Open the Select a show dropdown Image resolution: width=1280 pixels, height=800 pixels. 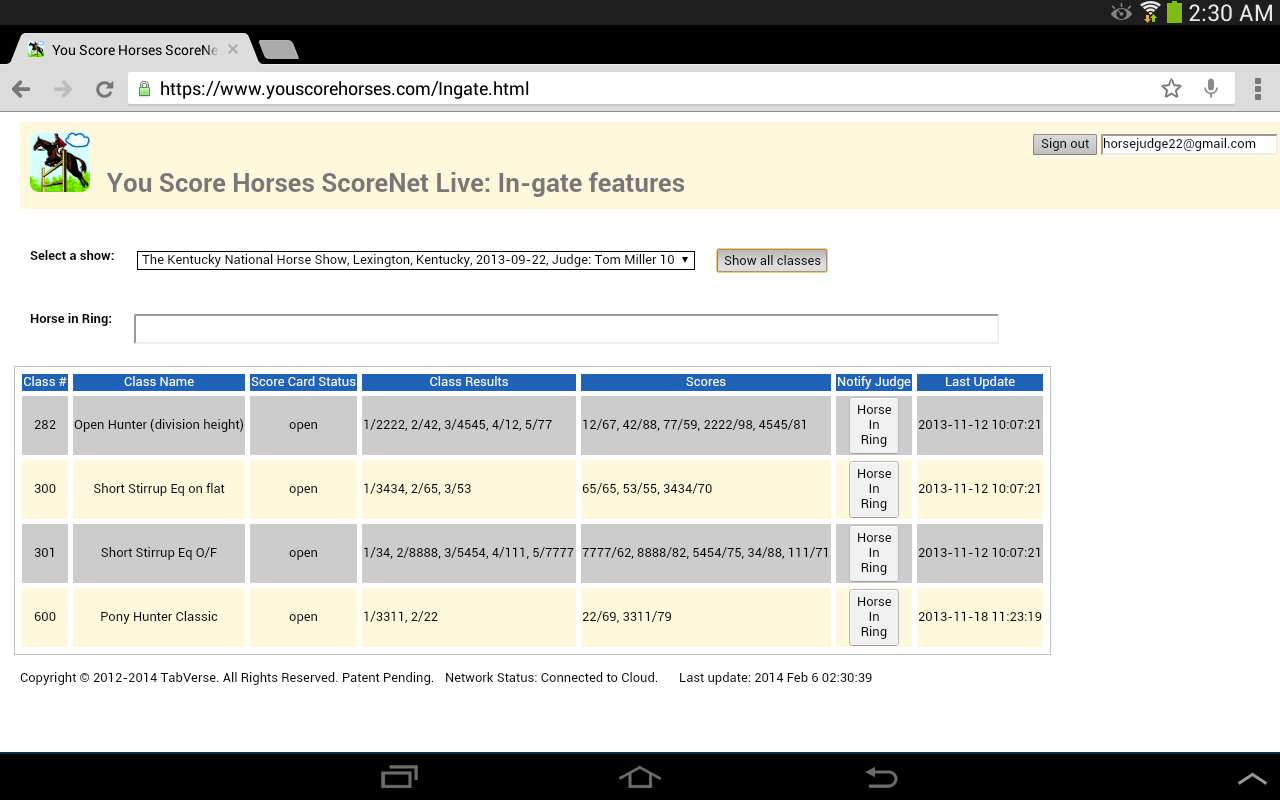[415, 260]
